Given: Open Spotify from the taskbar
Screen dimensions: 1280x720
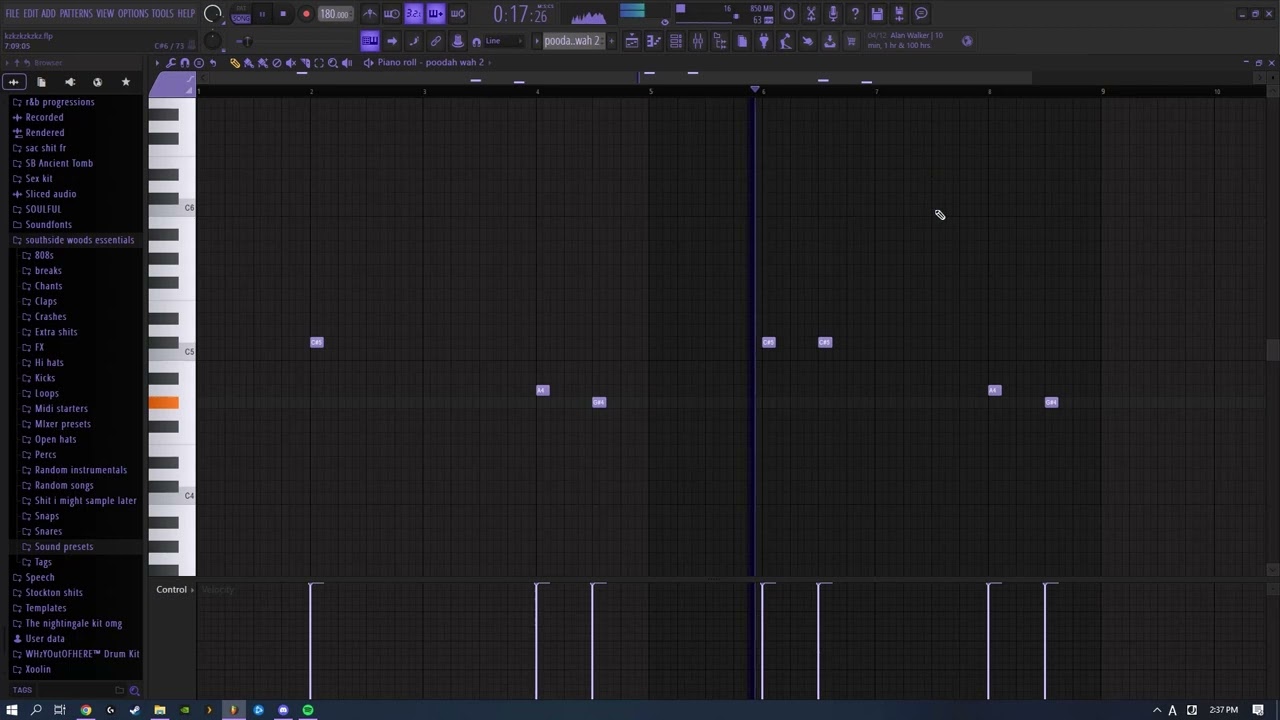Looking at the screenshot, I should 308,710.
